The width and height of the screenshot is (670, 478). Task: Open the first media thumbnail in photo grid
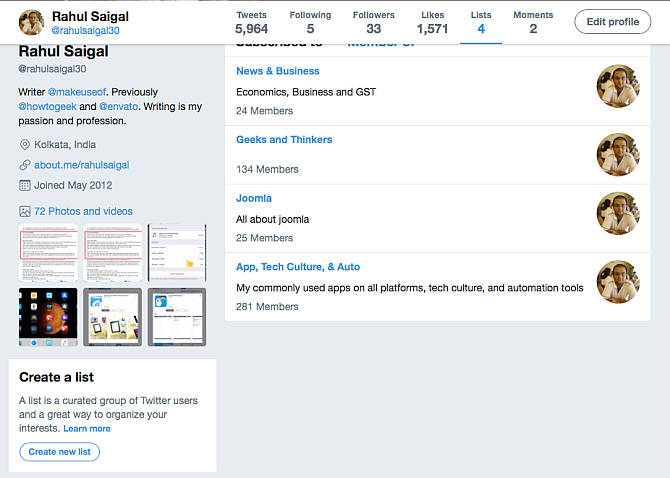pos(48,252)
